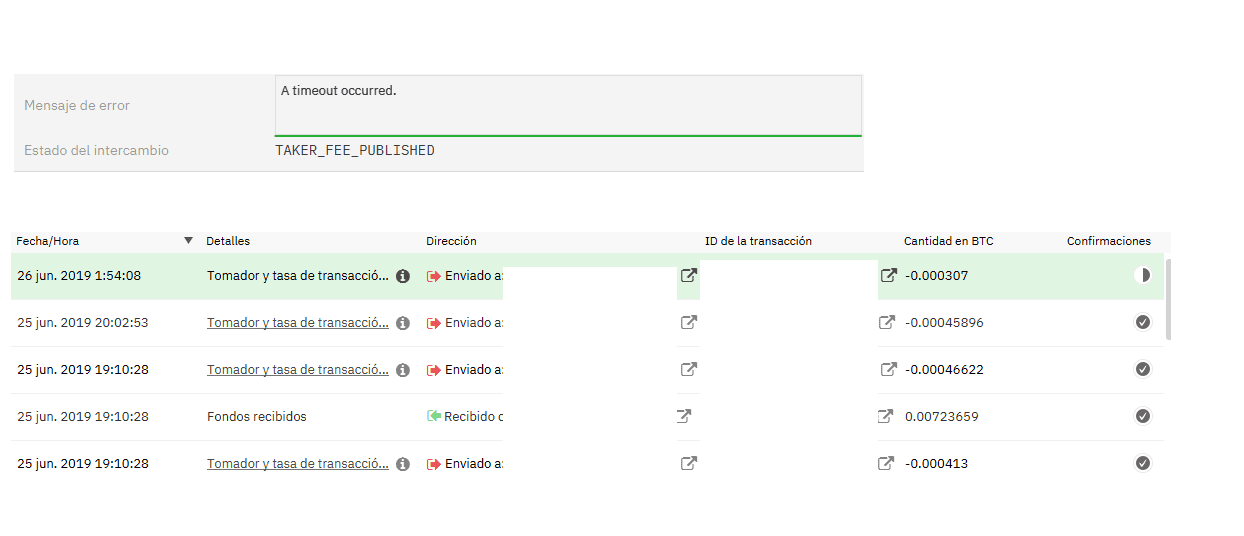Open the info icon for the 1:54:08 transaction
The width and height of the screenshot is (1244, 536).
coord(403,276)
